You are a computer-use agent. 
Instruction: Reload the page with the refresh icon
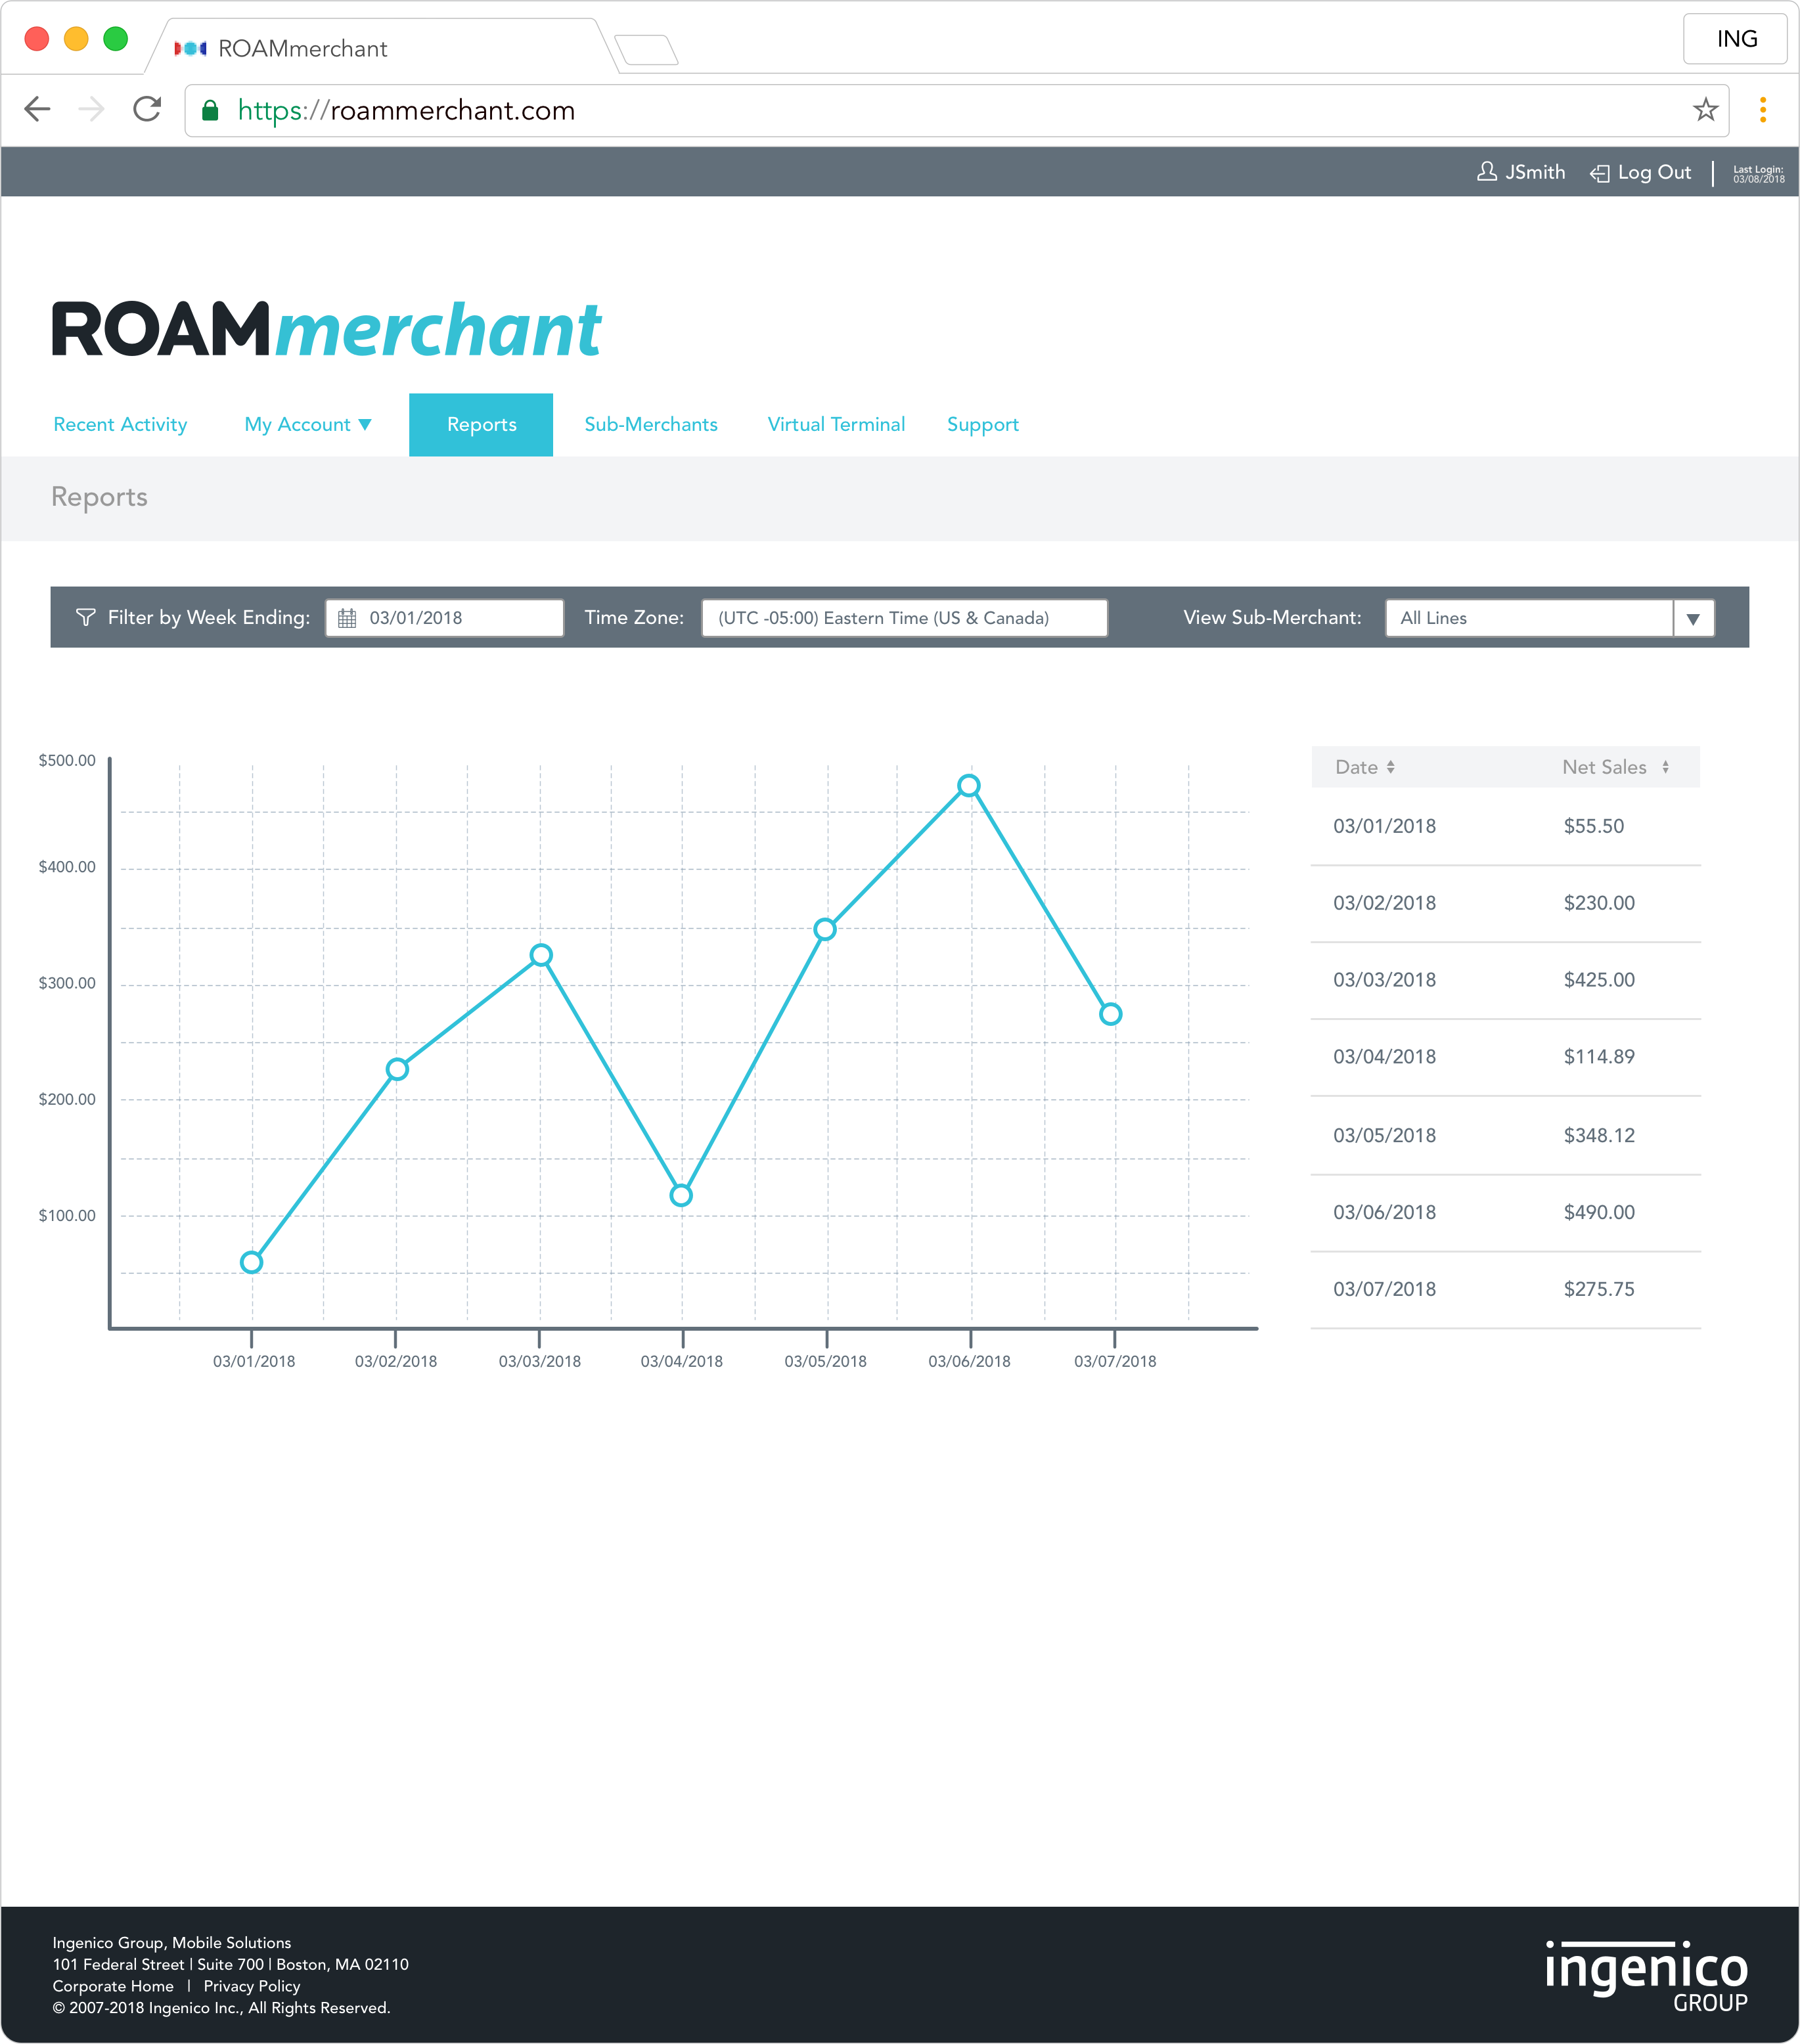point(147,109)
